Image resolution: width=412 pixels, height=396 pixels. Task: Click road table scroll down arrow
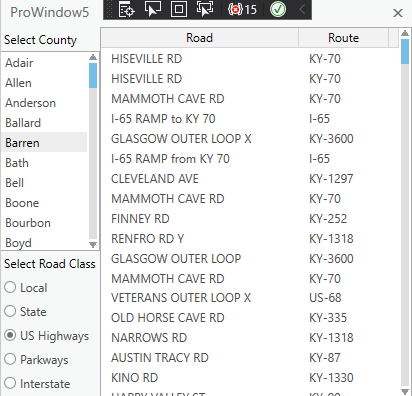click(405, 391)
